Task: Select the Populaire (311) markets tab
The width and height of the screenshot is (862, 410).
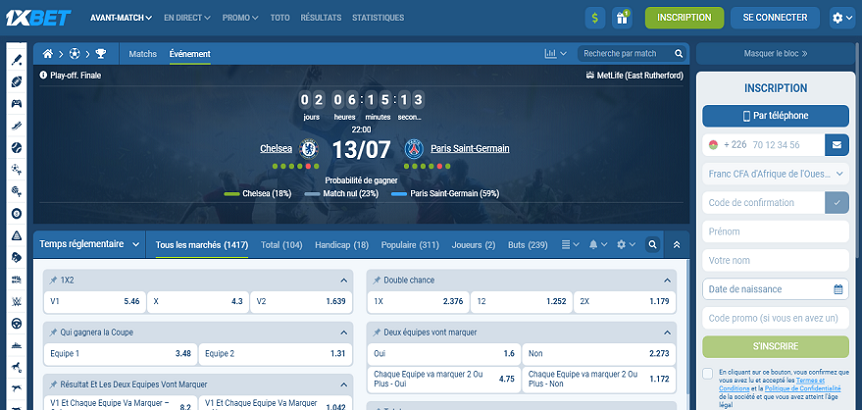Action: (410, 245)
